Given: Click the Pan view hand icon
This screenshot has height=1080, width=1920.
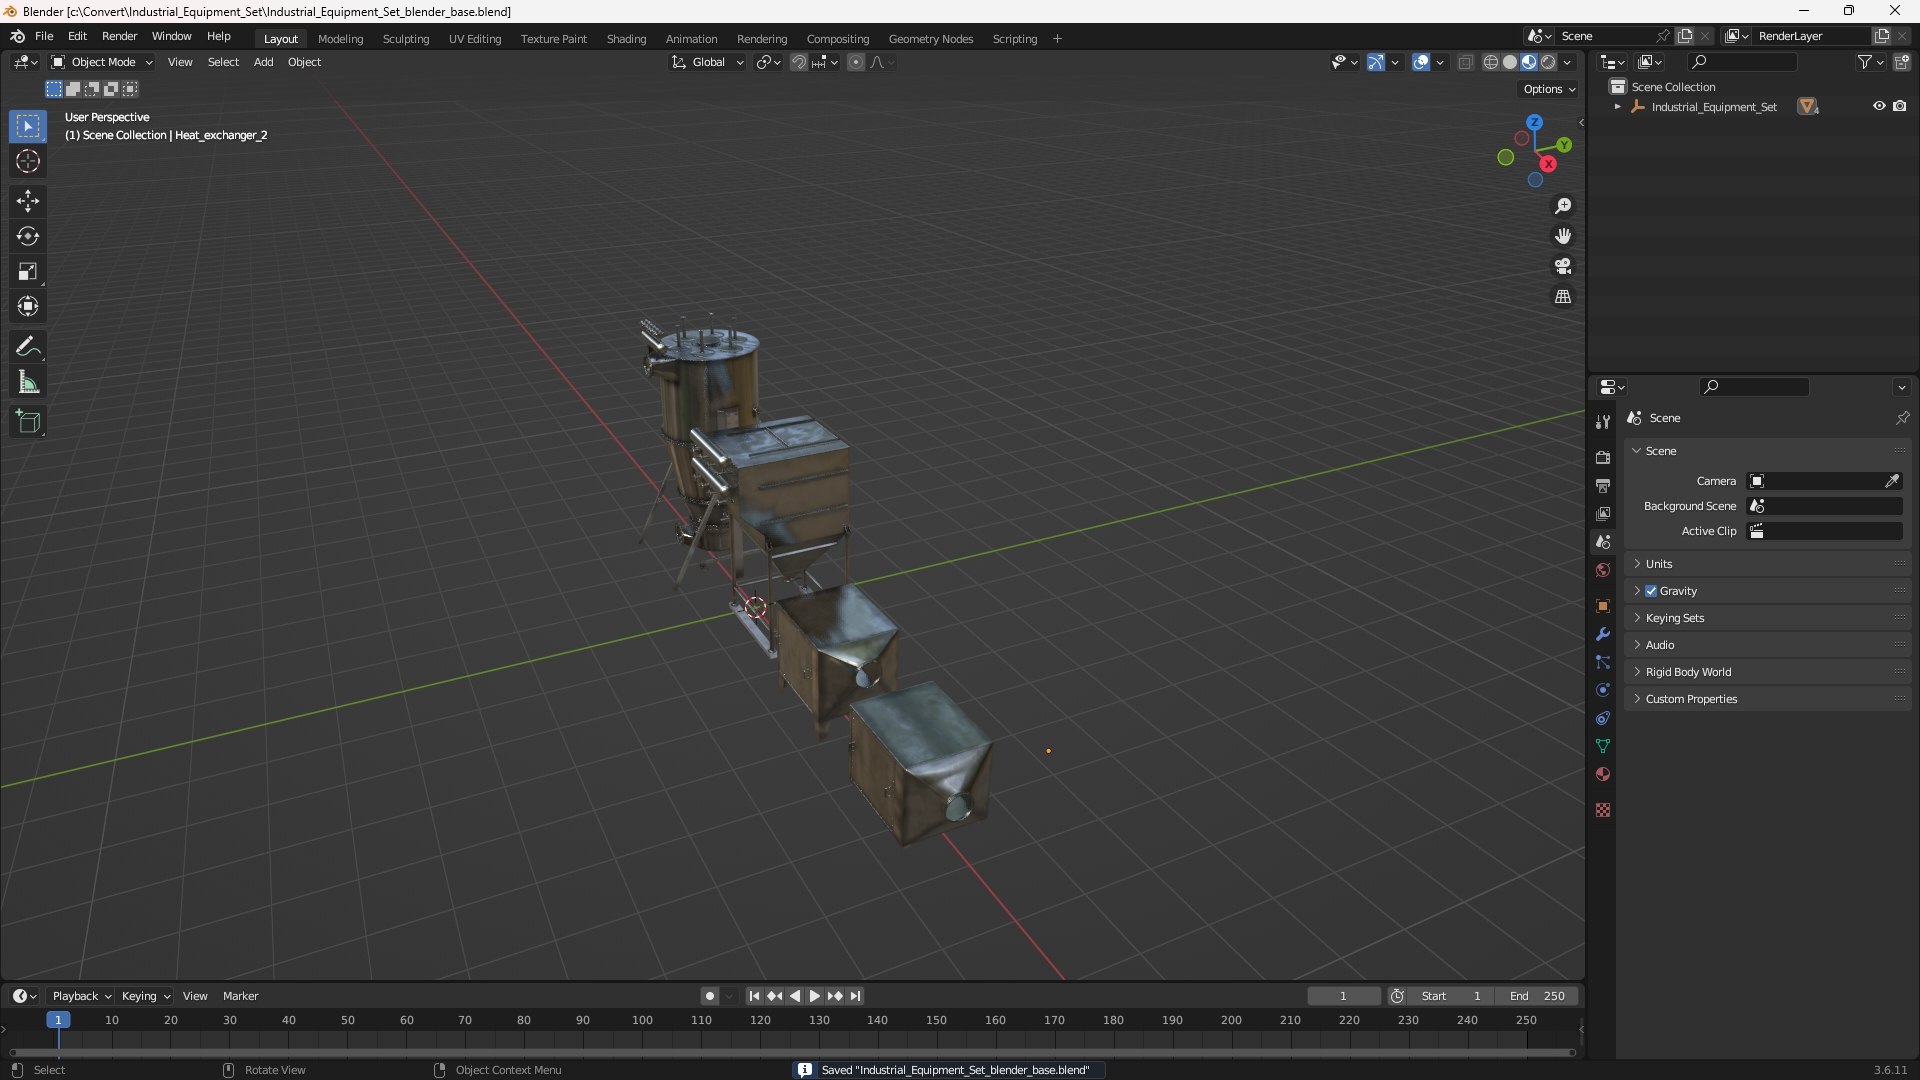Looking at the screenshot, I should click(1563, 236).
